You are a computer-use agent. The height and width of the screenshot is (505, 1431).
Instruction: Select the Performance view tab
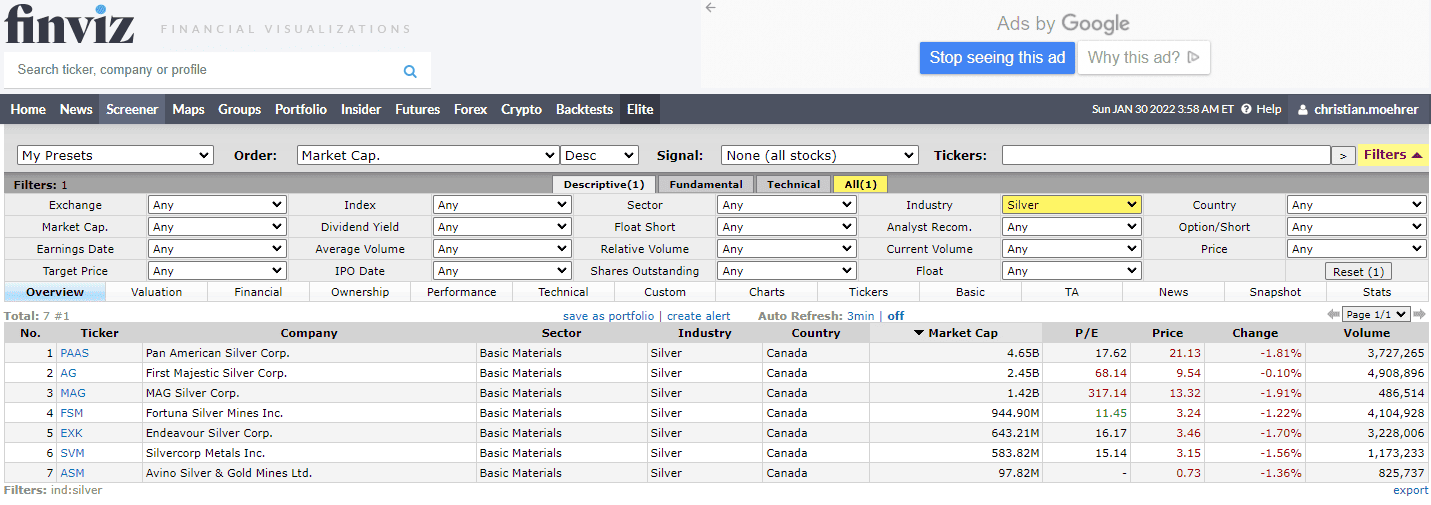click(x=462, y=292)
